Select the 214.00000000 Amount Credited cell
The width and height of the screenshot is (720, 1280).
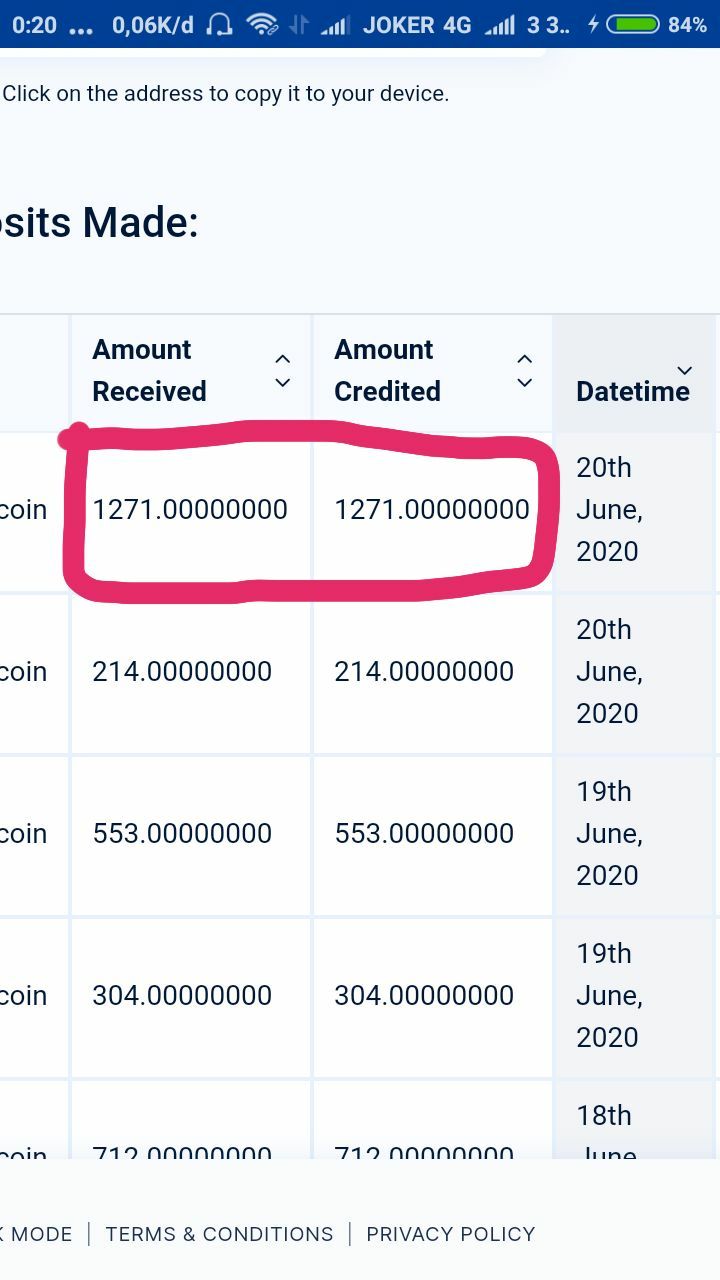click(433, 672)
